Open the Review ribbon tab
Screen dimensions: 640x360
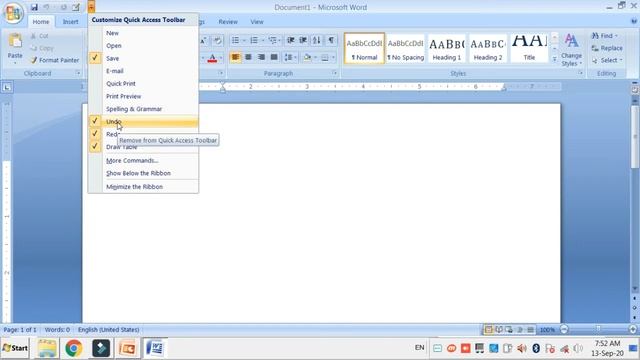pyautogui.click(x=228, y=22)
